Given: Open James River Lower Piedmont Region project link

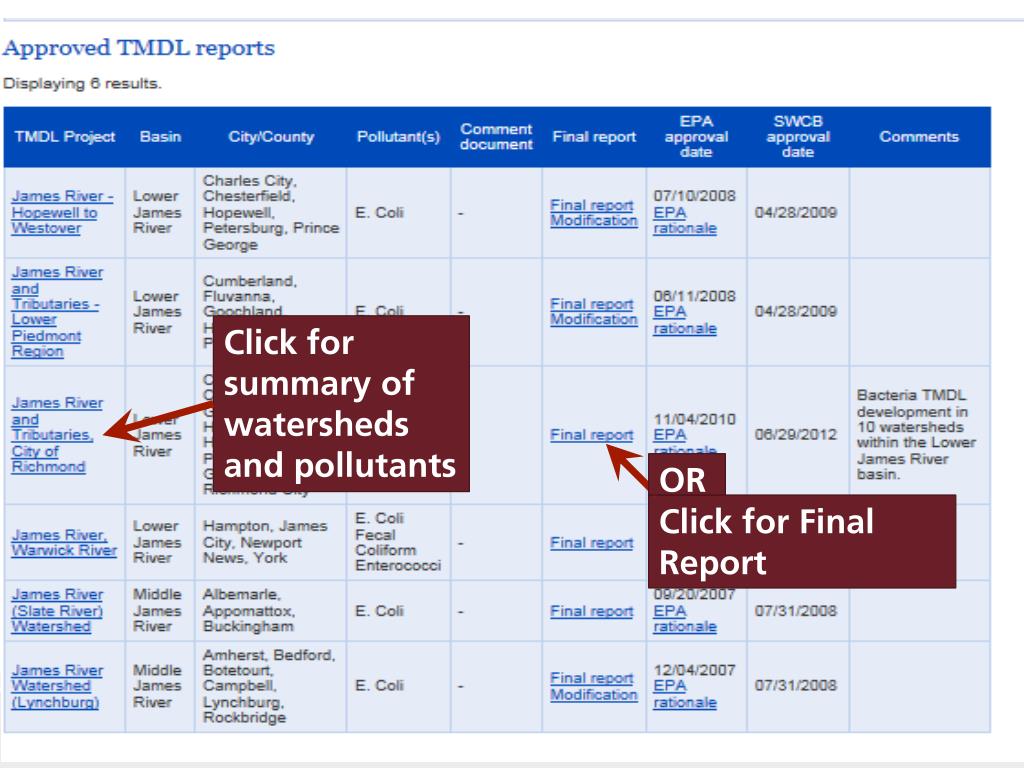Looking at the screenshot, I should 56,312.
